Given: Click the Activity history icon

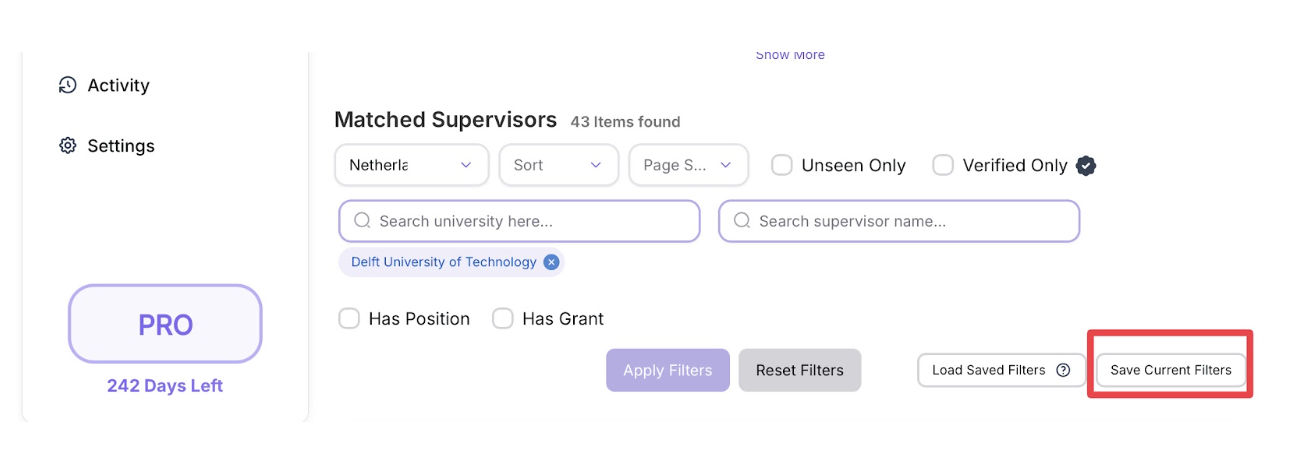Looking at the screenshot, I should (x=68, y=85).
